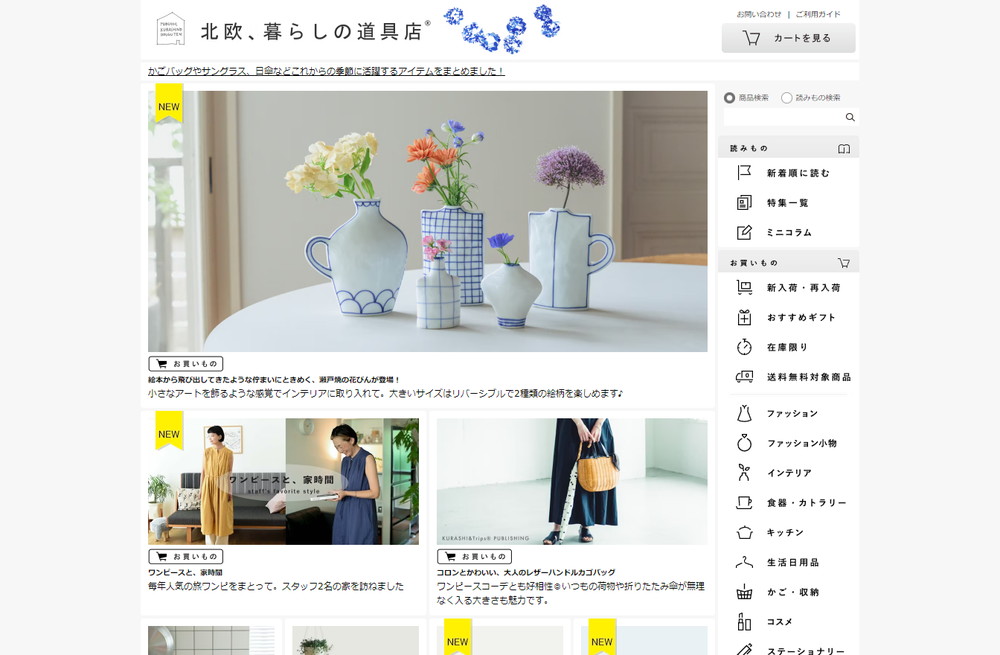This screenshot has height=655, width=1000.
Task: Click the 在庫限り stopwatch icon
Action: pos(744,347)
